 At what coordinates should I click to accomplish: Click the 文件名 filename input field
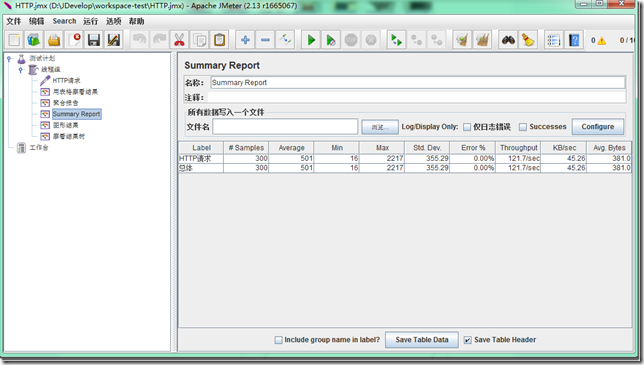[x=285, y=127]
